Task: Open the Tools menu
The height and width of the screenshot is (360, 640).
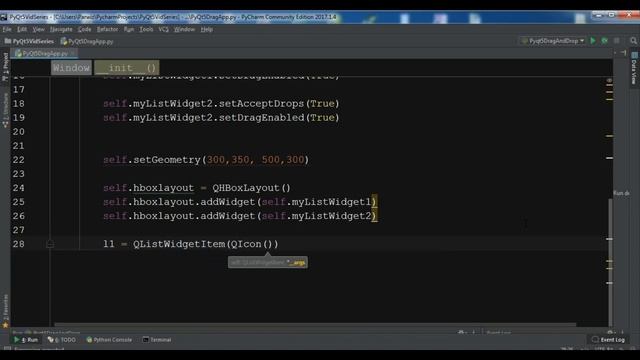Action: point(146,29)
